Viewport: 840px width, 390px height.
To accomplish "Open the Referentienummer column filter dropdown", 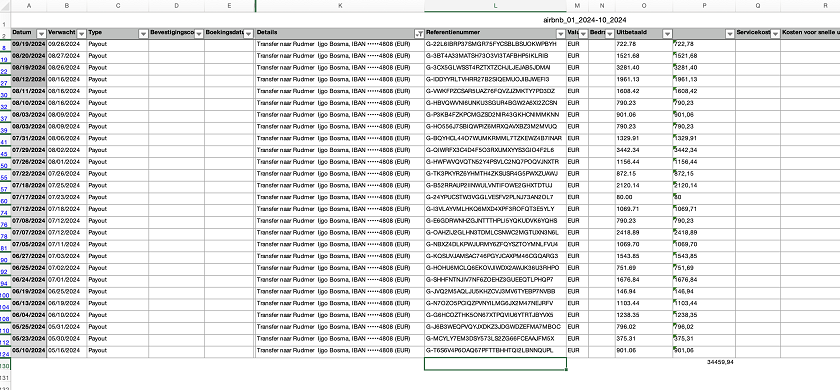I will pyautogui.click(x=561, y=33).
